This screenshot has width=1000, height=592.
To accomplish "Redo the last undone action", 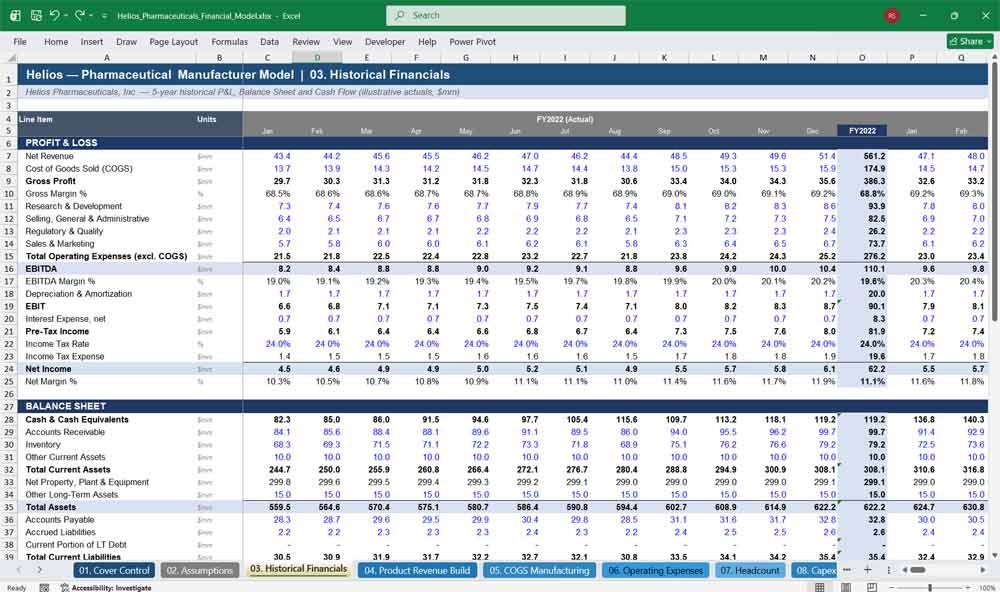I will (x=80, y=15).
